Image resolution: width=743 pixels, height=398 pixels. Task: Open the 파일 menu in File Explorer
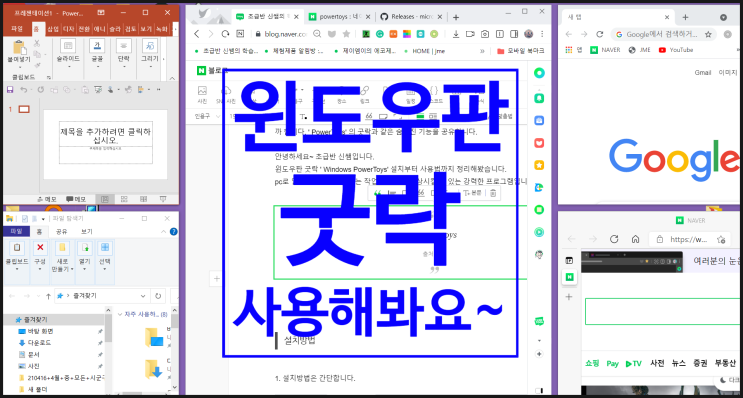click(x=17, y=232)
